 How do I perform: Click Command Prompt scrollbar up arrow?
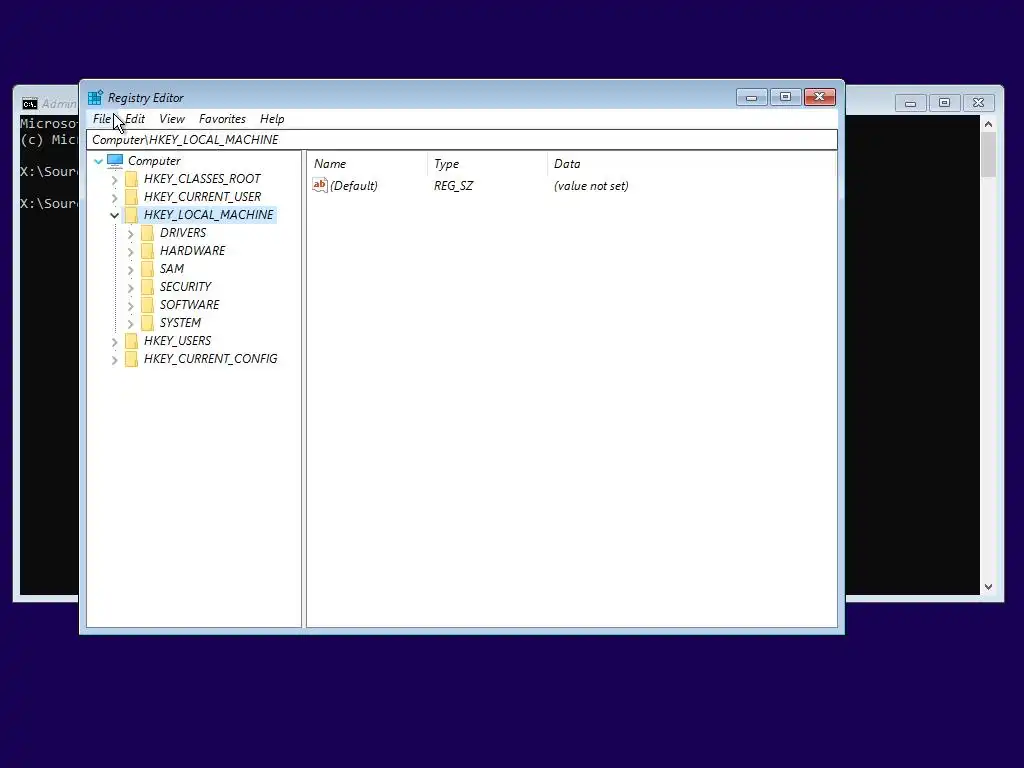[x=988, y=124]
